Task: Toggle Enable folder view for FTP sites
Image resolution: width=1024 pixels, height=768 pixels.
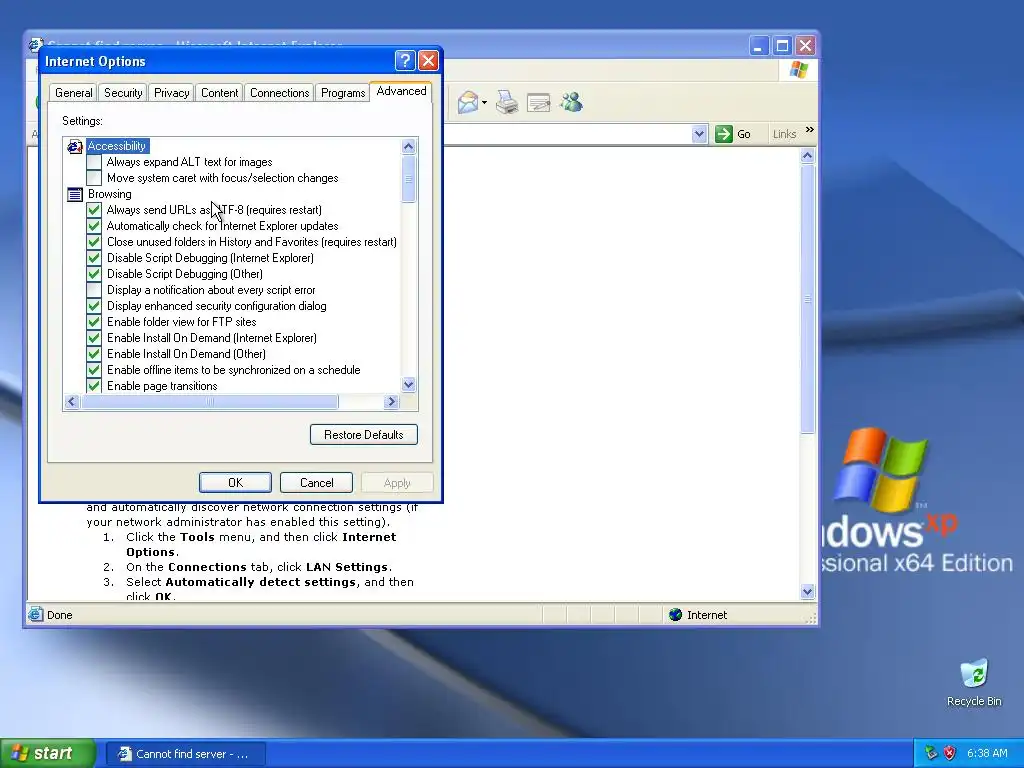Action: pos(94,322)
